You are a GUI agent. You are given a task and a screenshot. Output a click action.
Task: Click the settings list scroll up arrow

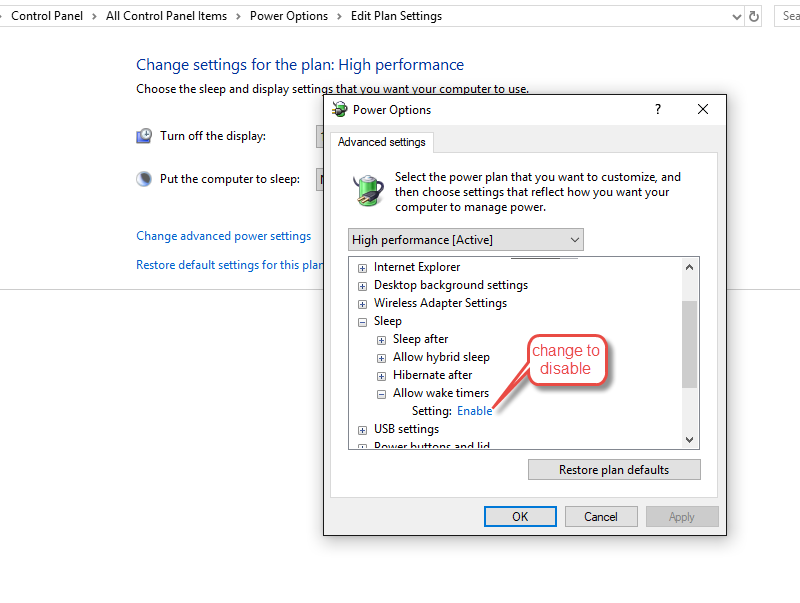coord(689,267)
